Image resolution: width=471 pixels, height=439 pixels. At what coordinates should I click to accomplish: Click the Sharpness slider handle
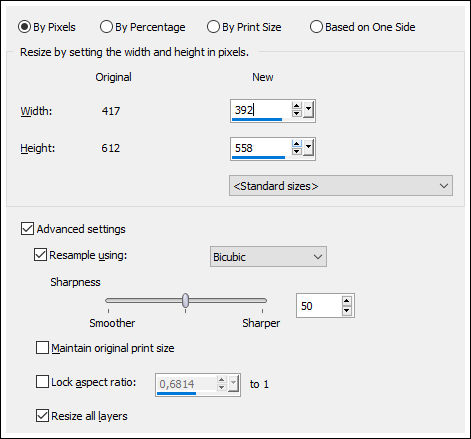(186, 300)
